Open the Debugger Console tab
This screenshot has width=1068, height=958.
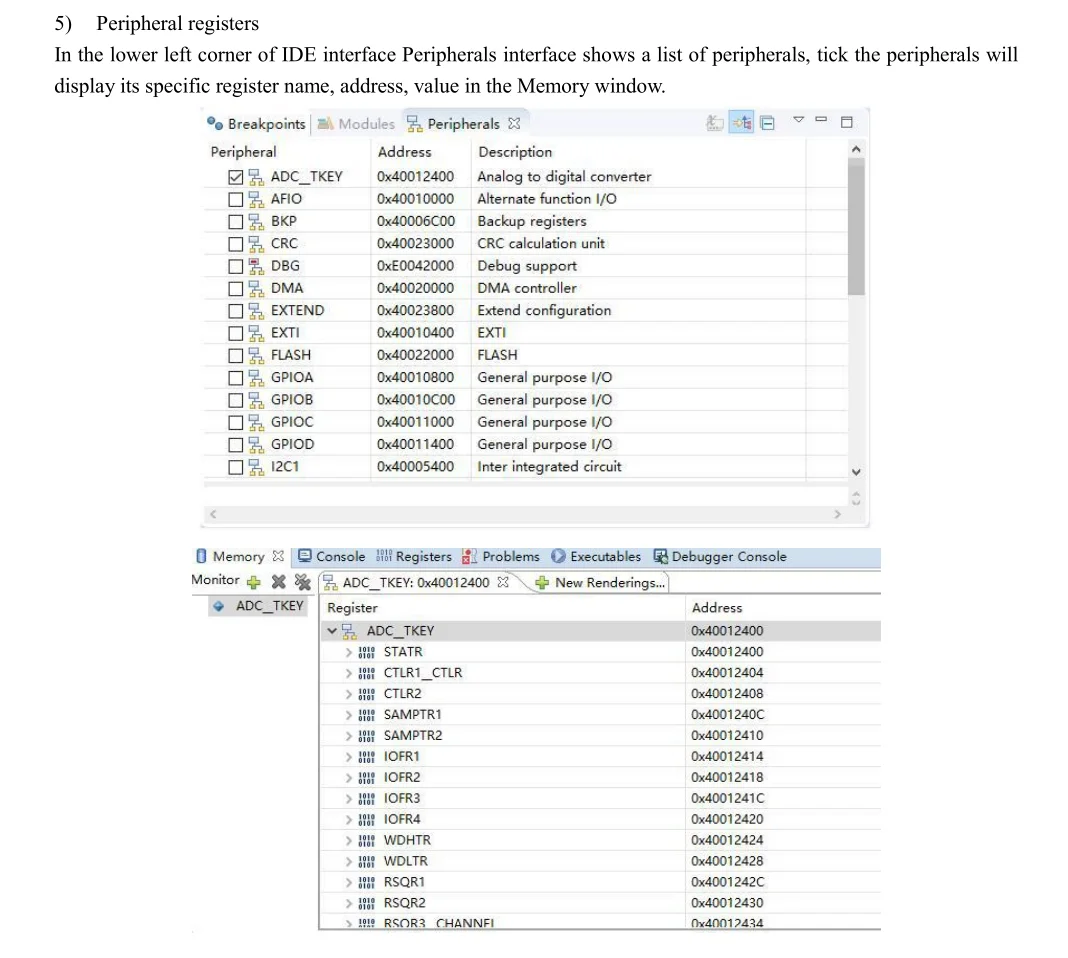point(720,556)
